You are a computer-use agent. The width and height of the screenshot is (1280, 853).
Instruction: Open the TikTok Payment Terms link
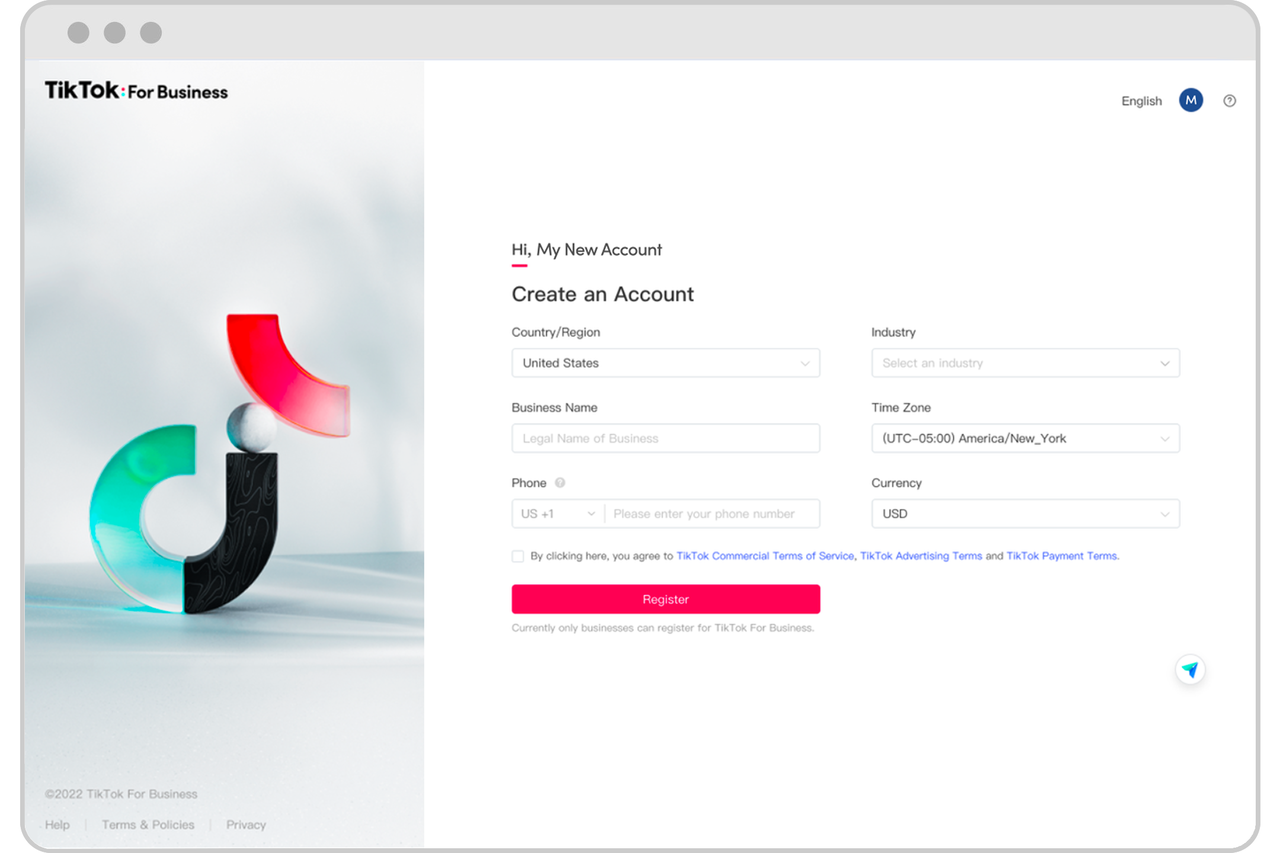tap(1061, 556)
